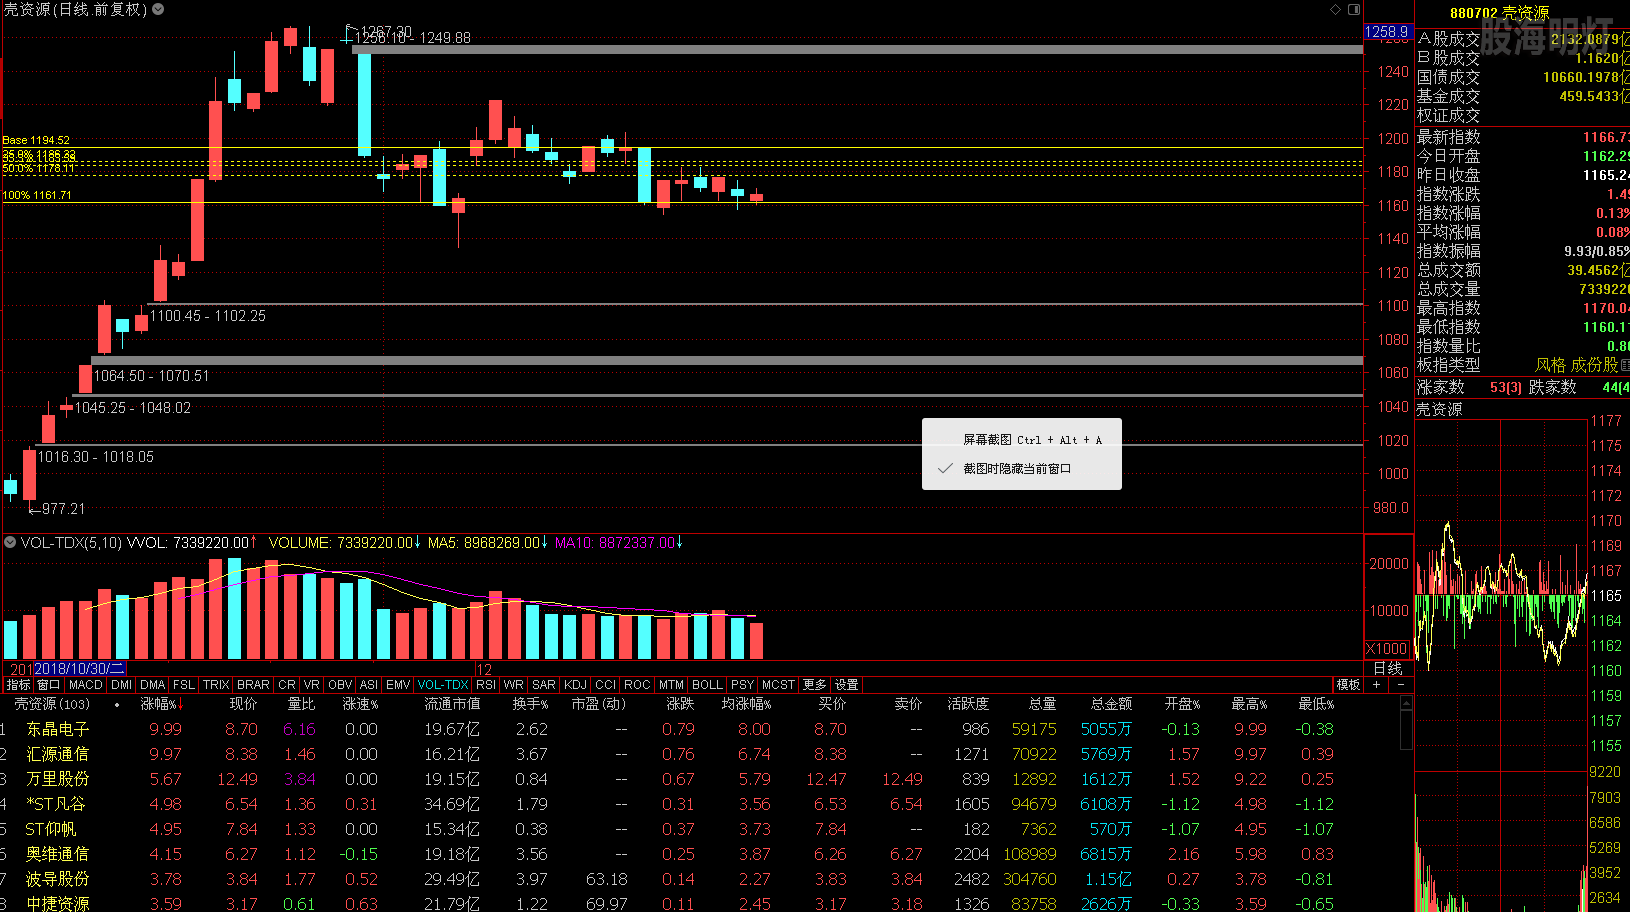Sort by 换手% column header

pos(530,704)
